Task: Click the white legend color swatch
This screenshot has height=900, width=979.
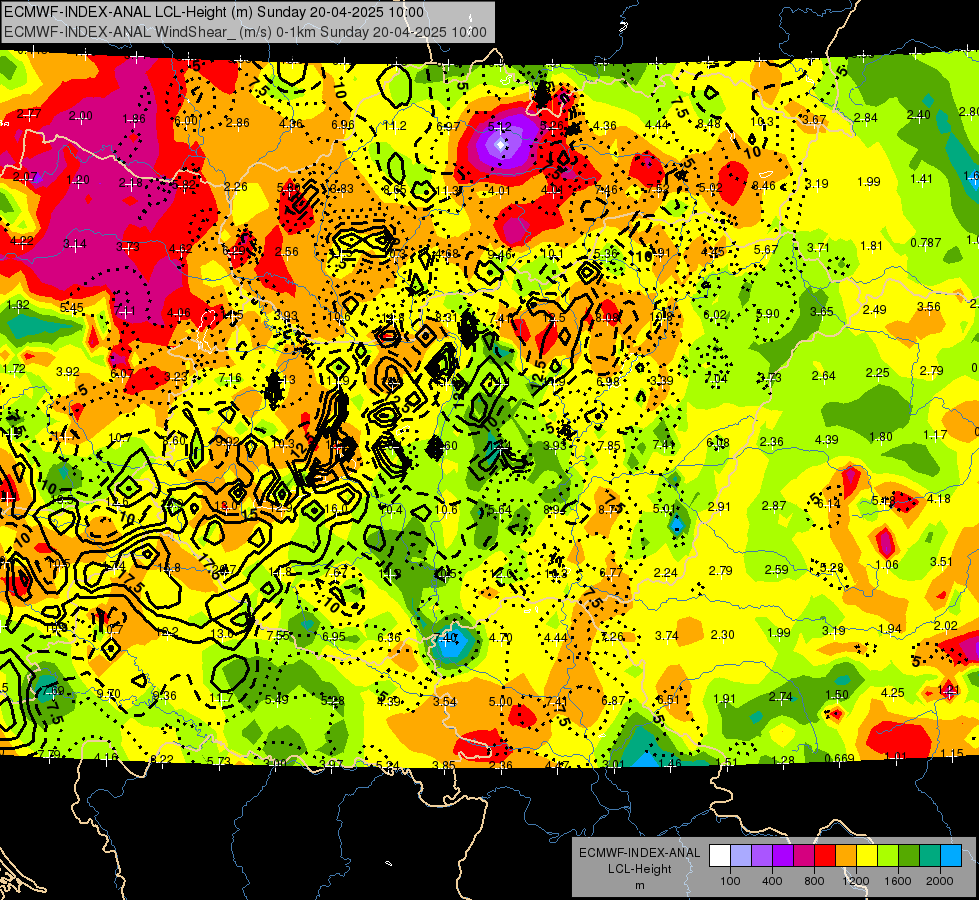Action: coord(720,856)
